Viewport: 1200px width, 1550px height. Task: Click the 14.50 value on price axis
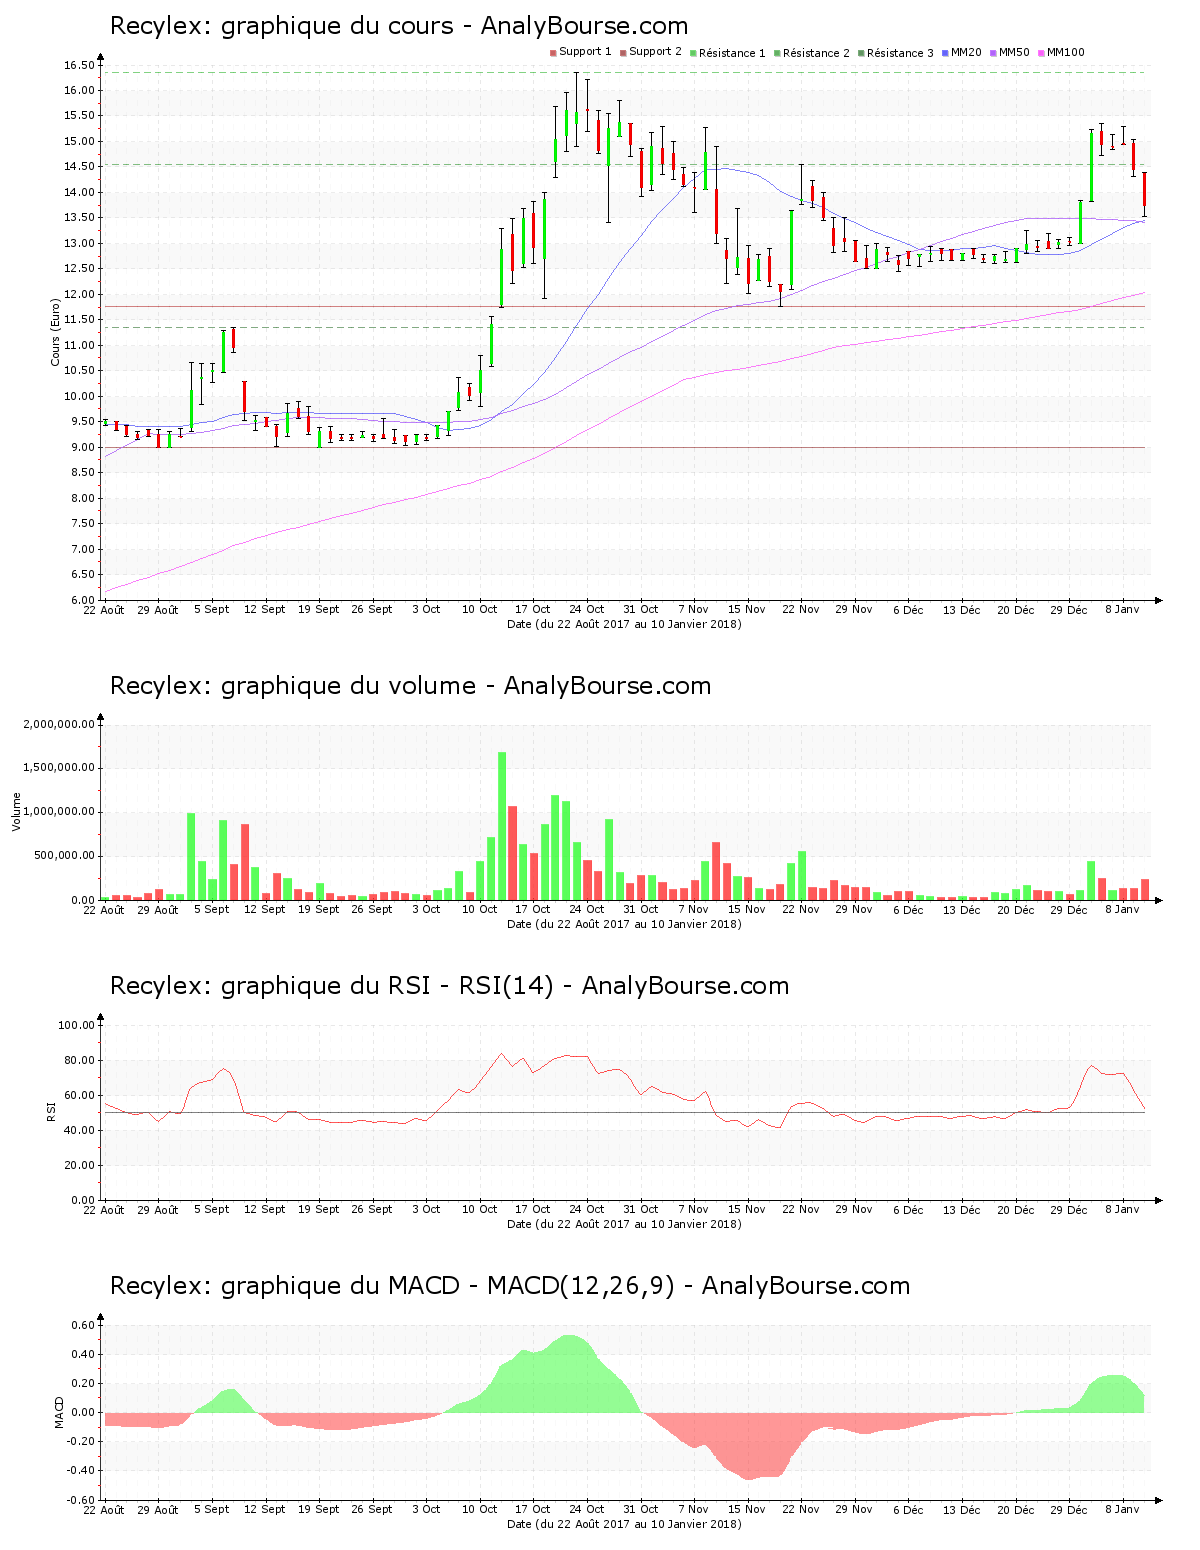pos(79,167)
